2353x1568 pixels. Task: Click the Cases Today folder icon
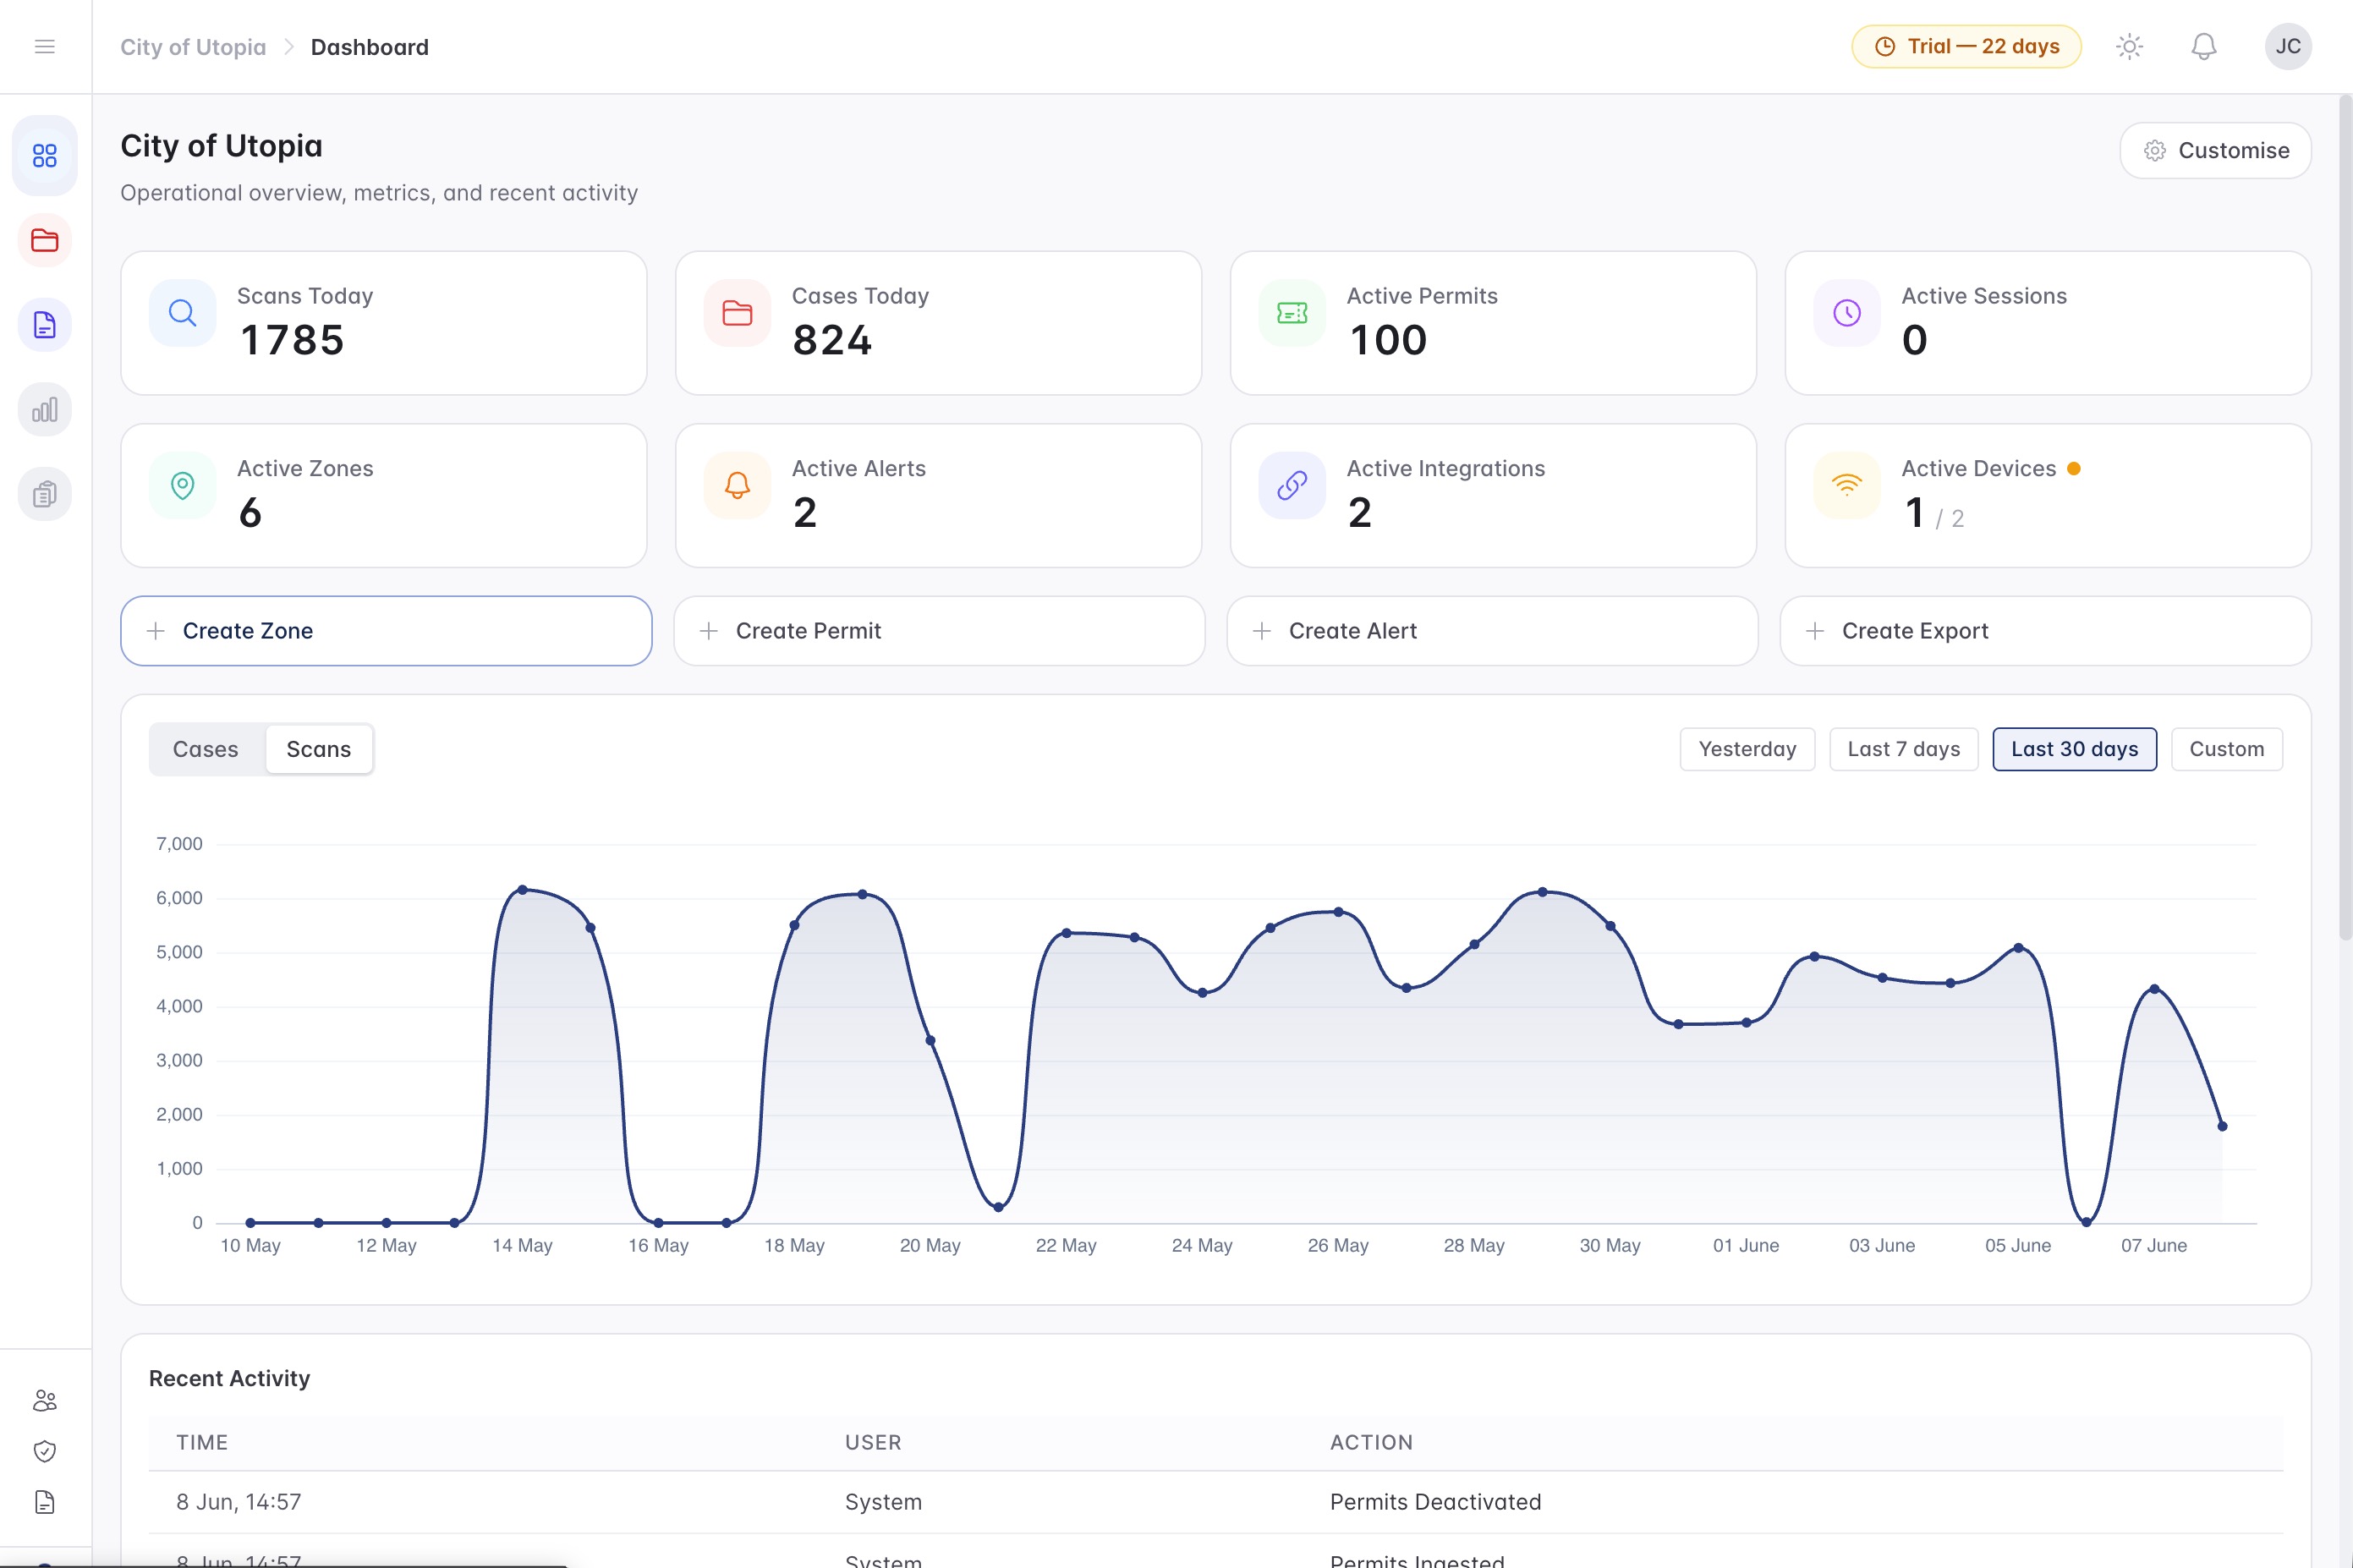tap(737, 313)
